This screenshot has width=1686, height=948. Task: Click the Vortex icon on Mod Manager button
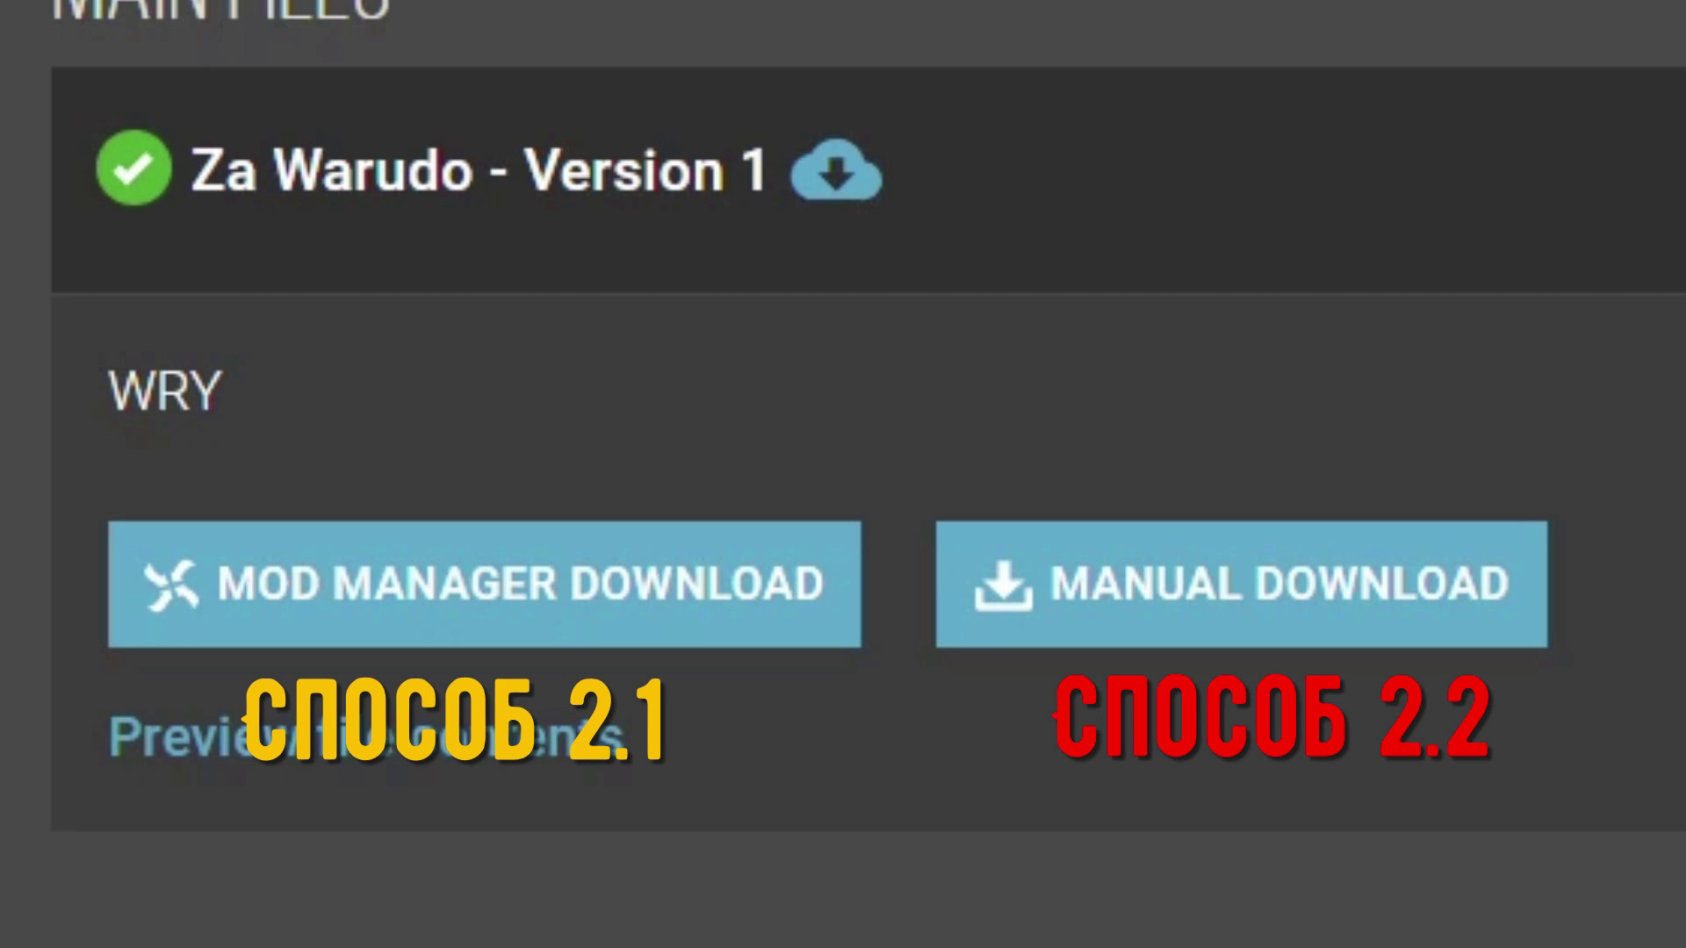pos(171,585)
